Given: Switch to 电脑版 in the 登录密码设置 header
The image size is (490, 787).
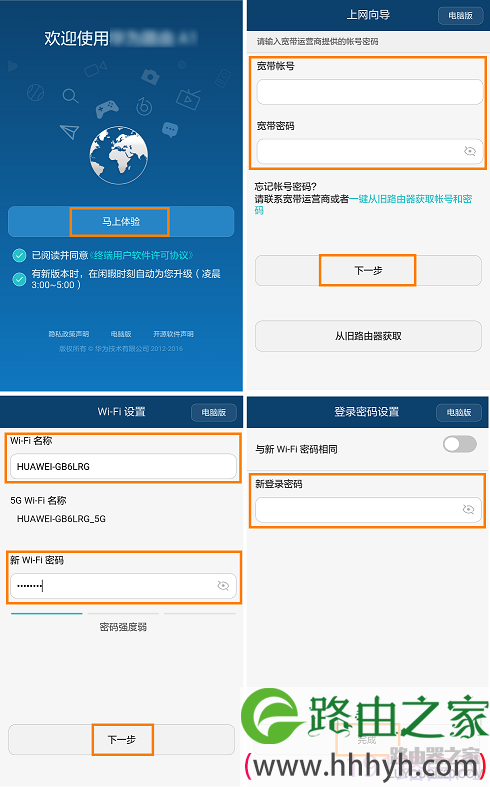Looking at the screenshot, I should tap(459, 413).
